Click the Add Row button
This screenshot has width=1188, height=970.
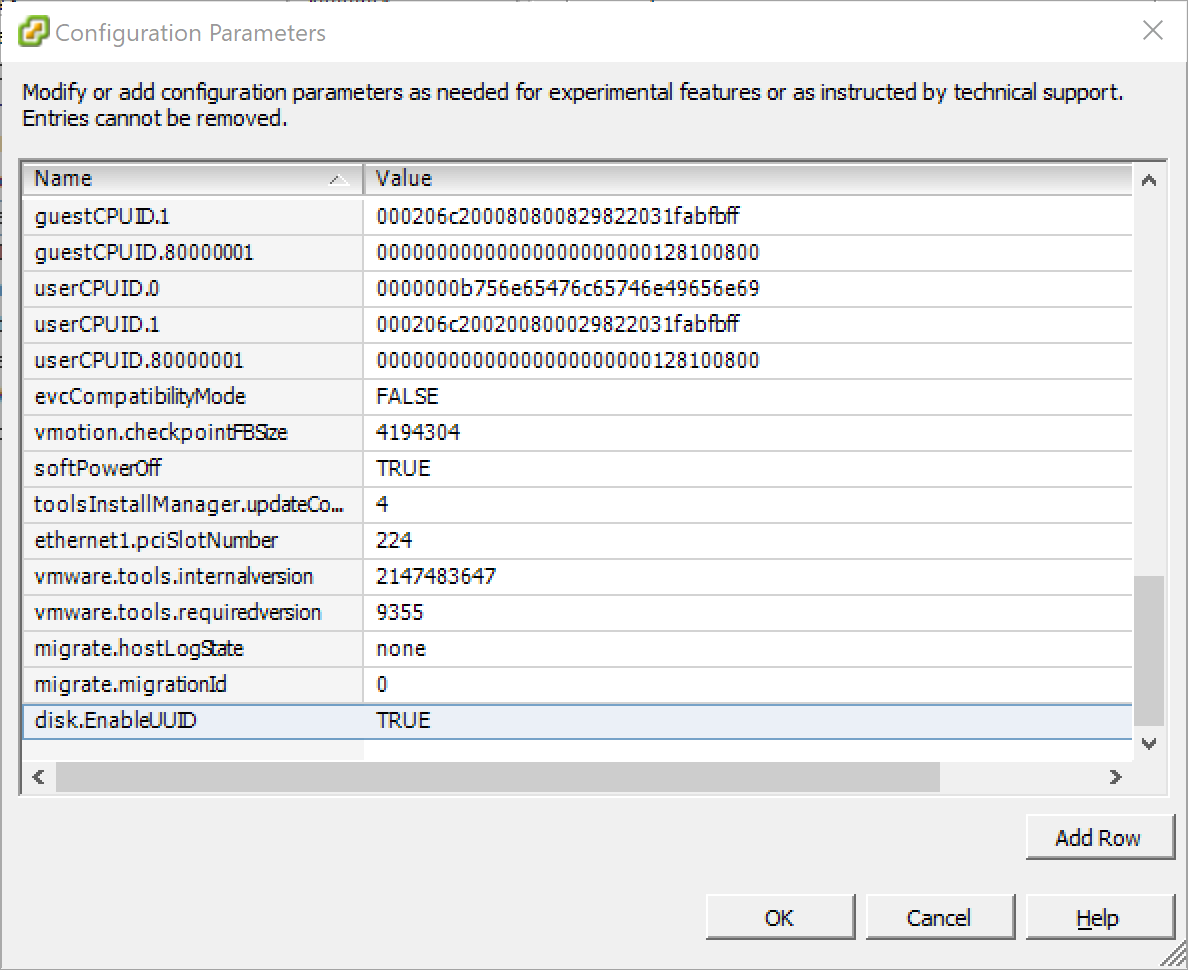pyautogui.click(x=1099, y=837)
